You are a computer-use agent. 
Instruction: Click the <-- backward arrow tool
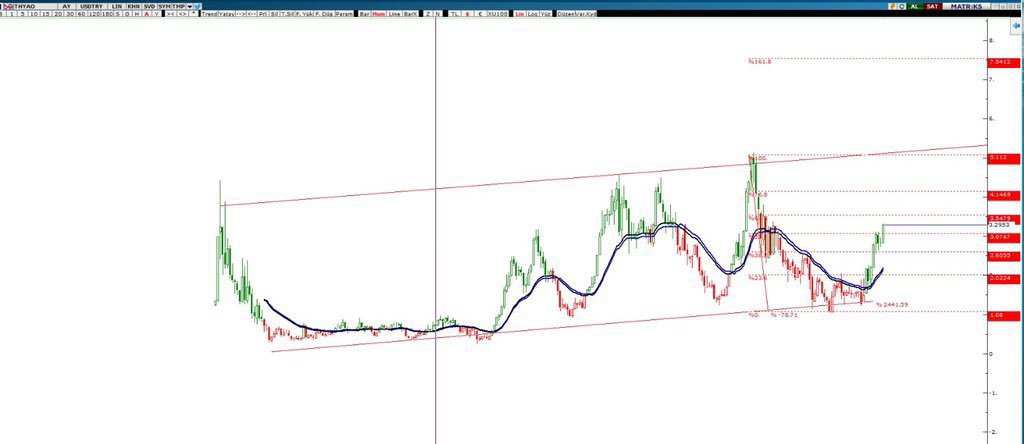(x=252, y=14)
